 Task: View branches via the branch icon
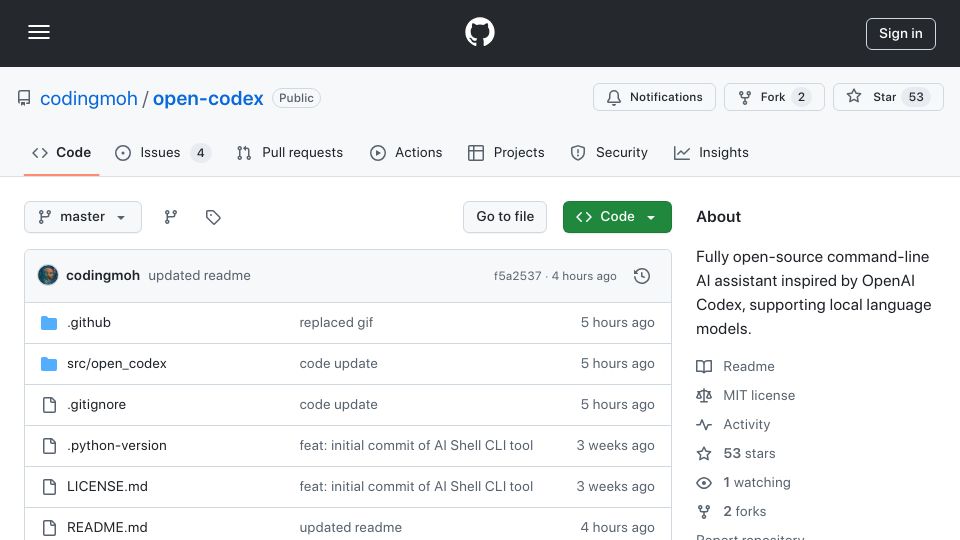[x=171, y=217]
